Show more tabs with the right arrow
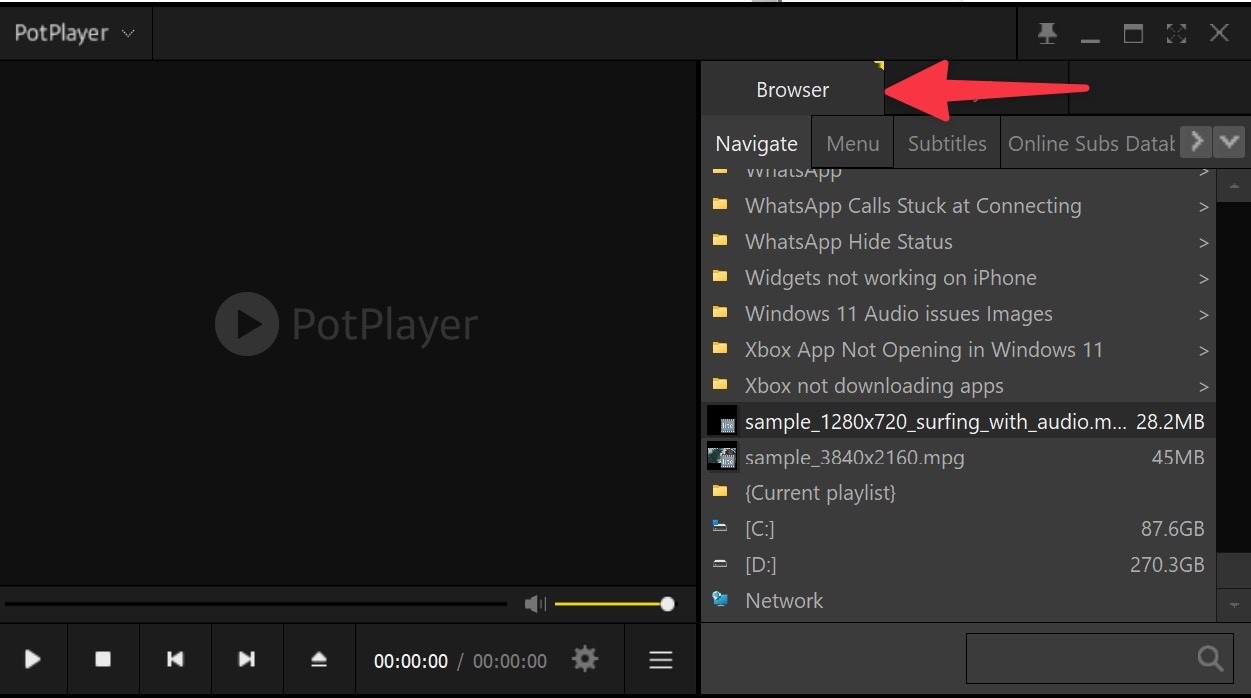The image size is (1251, 698). click(1196, 142)
